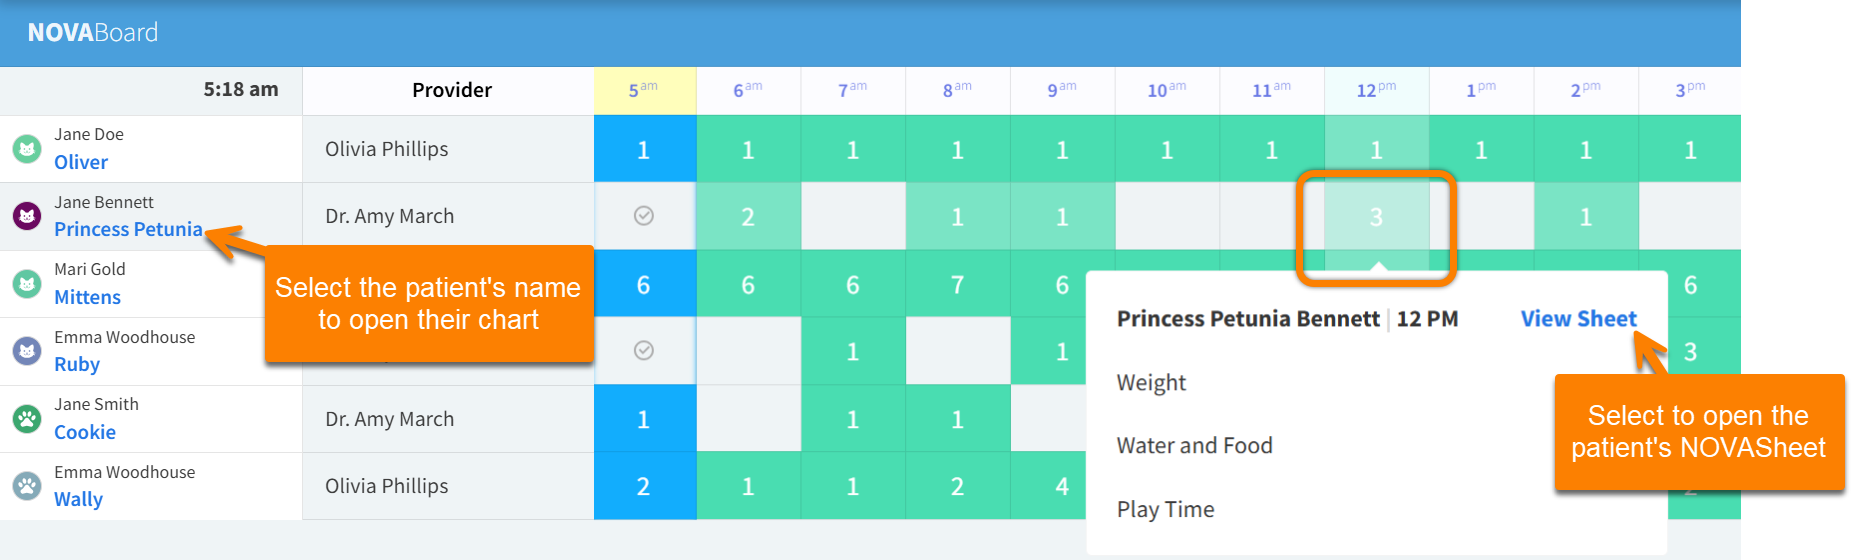Open Princess Petunia's patient chart
This screenshot has width=1866, height=560.
128,229
